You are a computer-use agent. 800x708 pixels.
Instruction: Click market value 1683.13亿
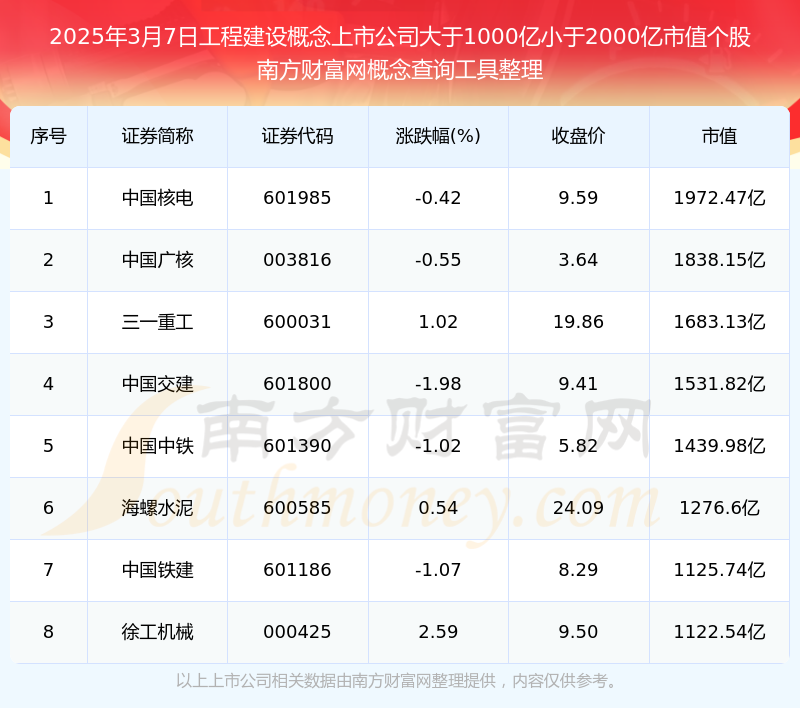pyautogui.click(x=719, y=322)
